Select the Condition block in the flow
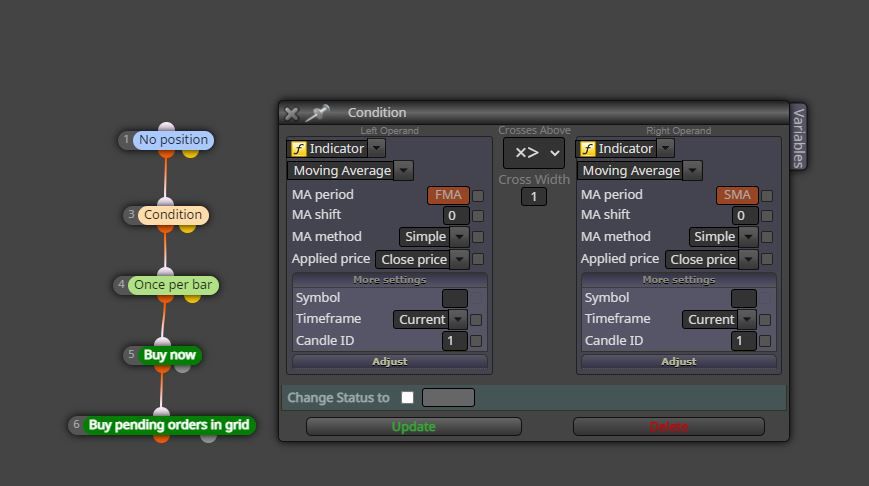Image resolution: width=869 pixels, height=486 pixels. (x=173, y=215)
